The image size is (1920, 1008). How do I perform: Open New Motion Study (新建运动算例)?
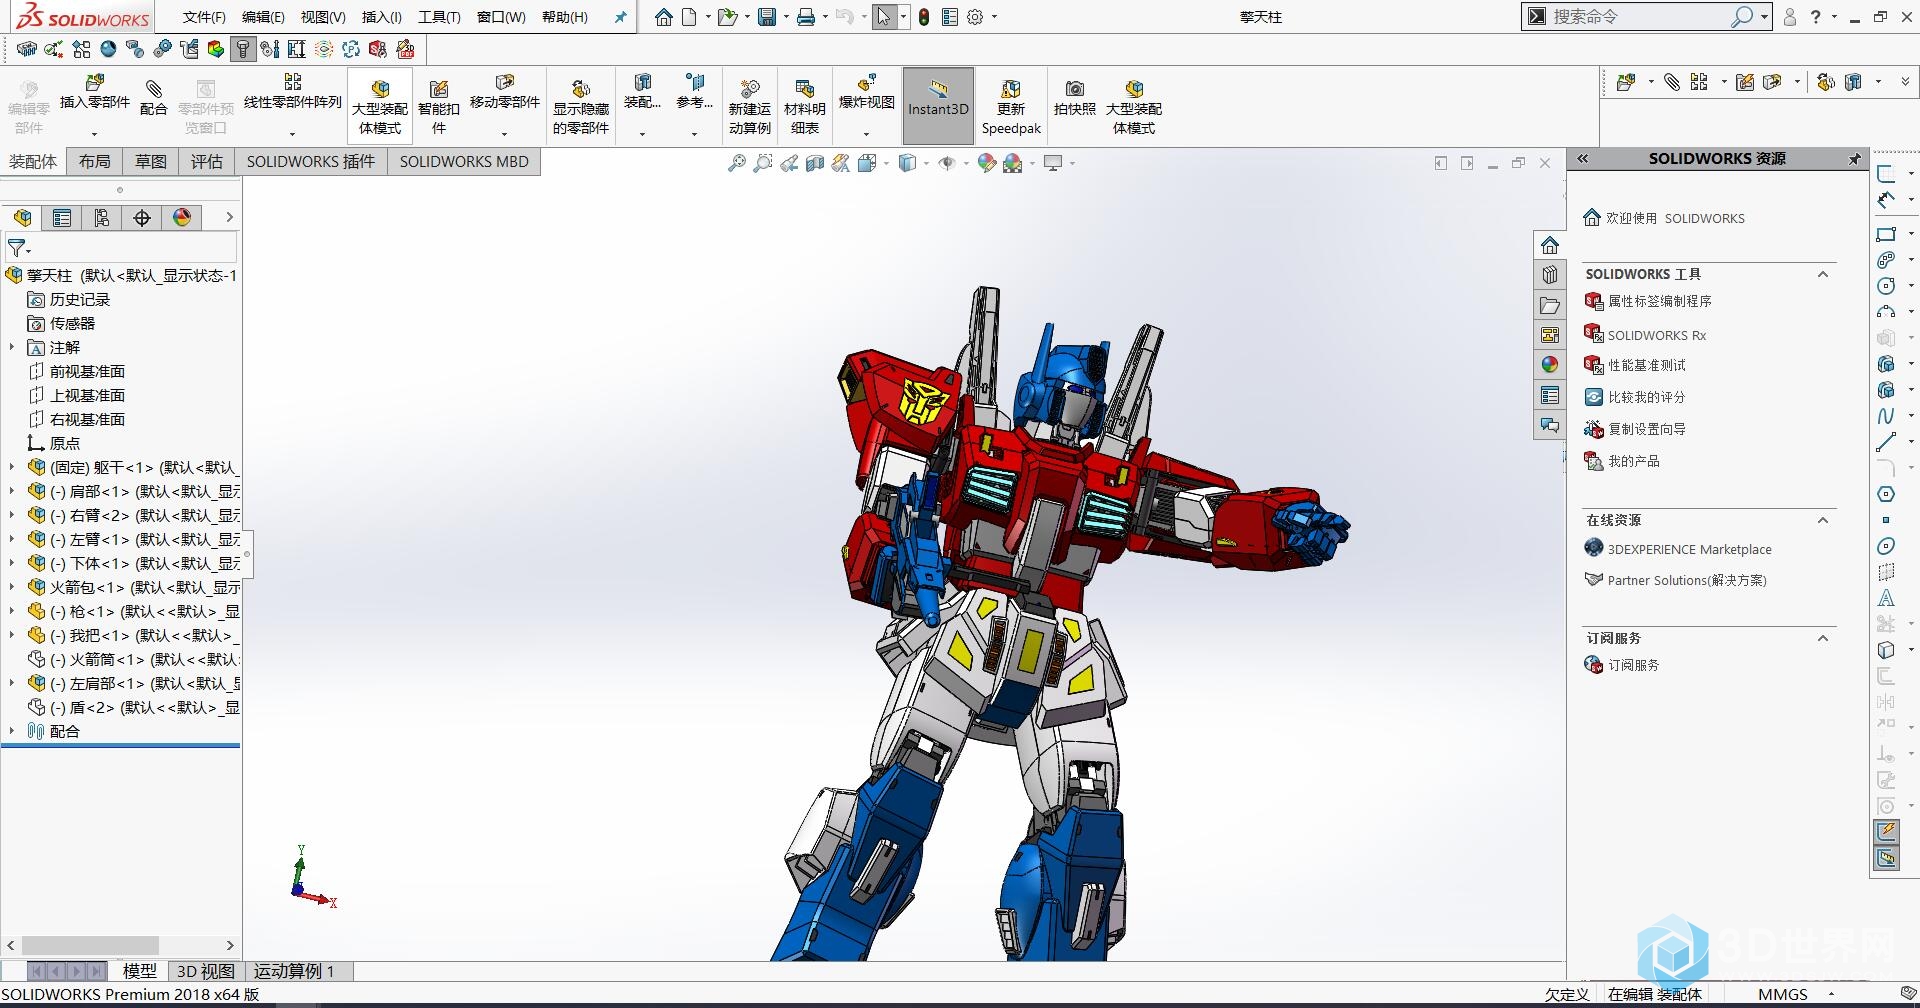749,89
